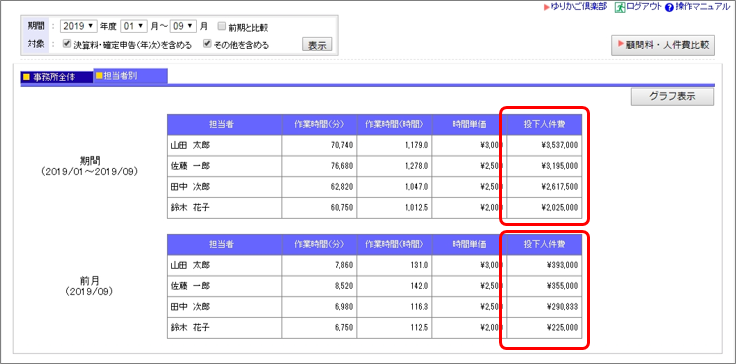
Task: Uncheck 決算料・確定申告(年次)を含める checkbox
Action: [x=66, y=45]
